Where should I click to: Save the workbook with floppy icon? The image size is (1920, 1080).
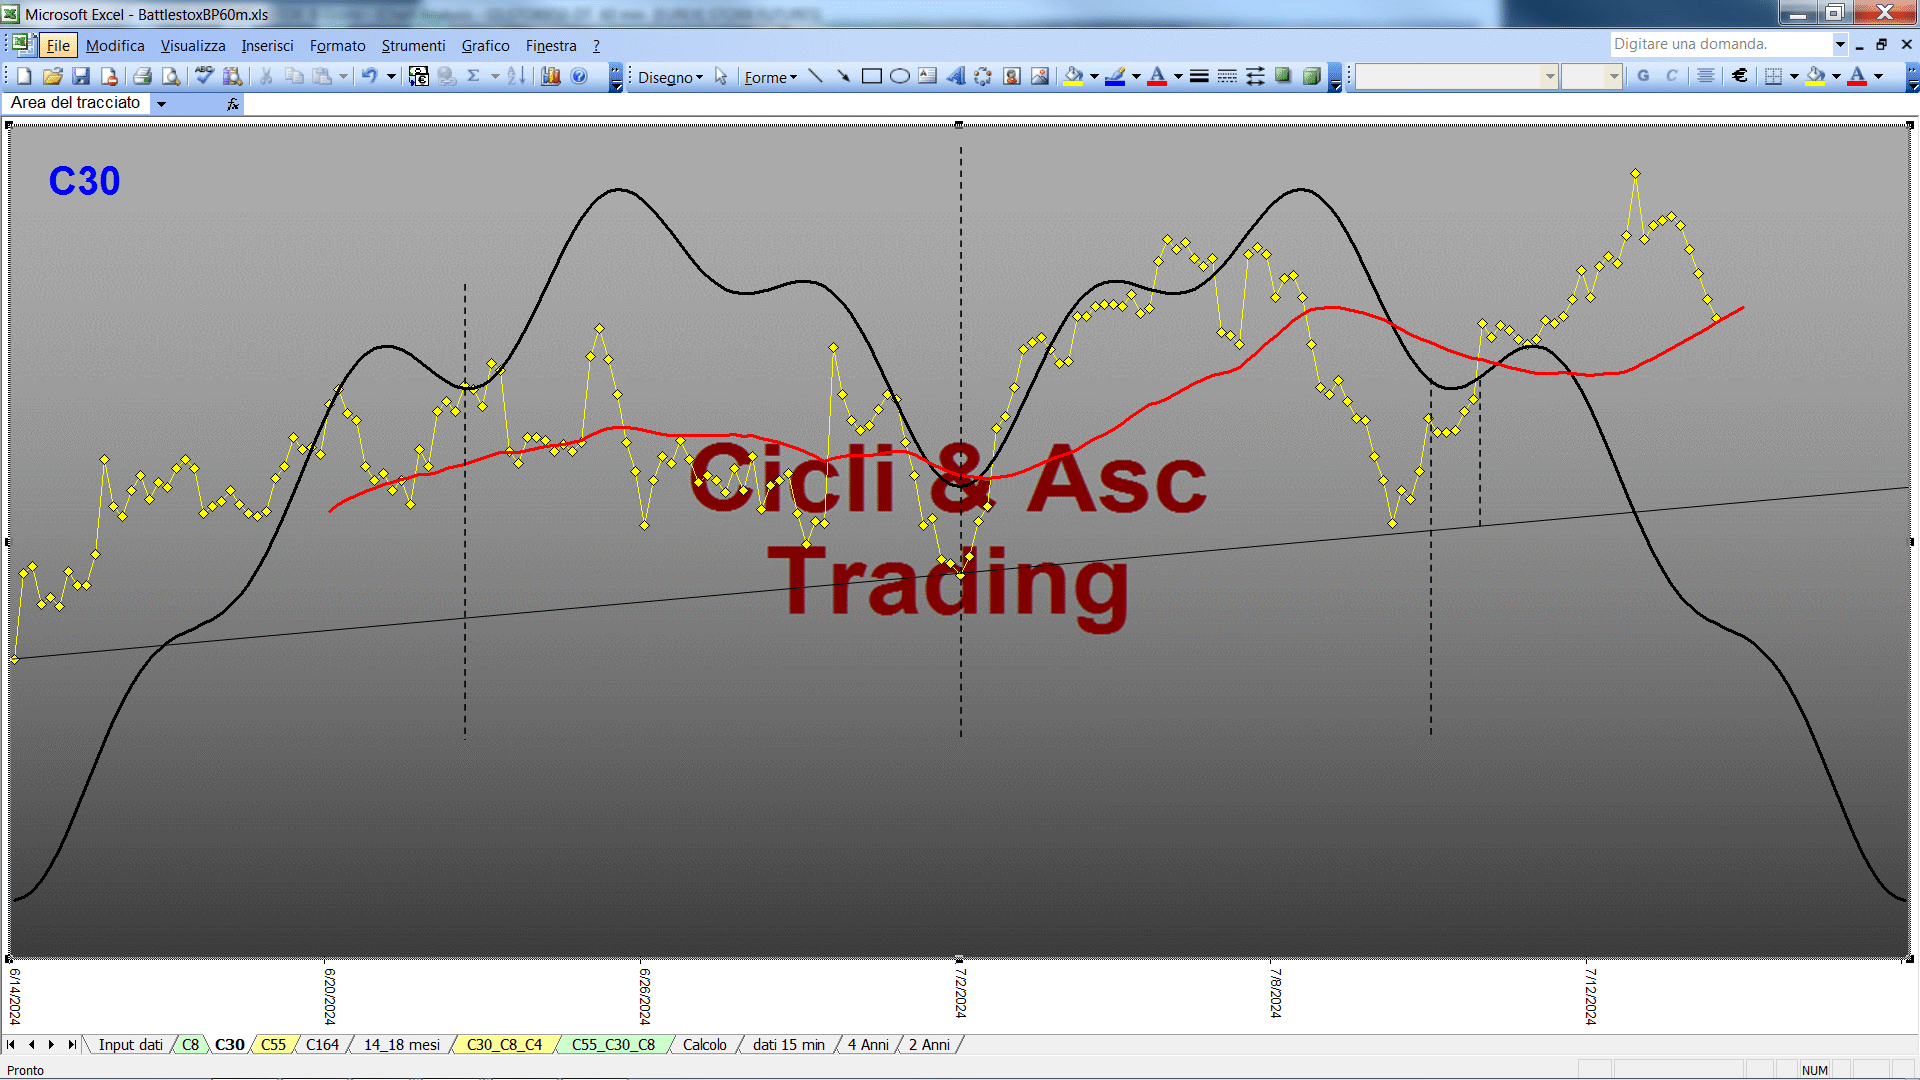81,76
